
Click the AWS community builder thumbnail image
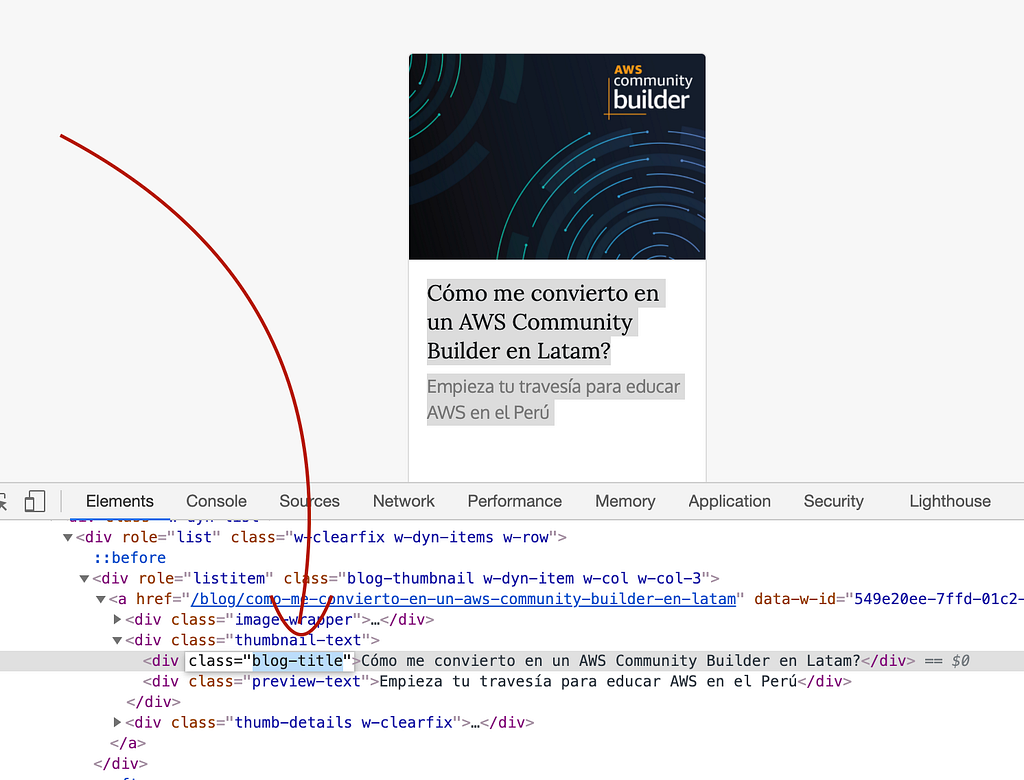(x=557, y=157)
